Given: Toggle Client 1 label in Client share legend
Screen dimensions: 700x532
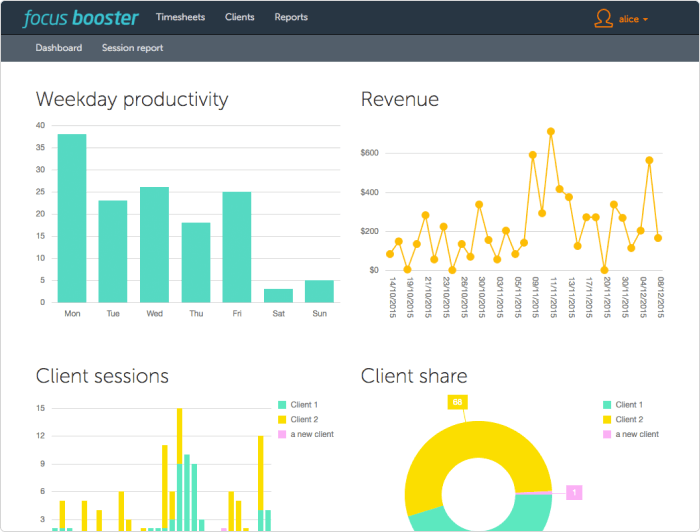Looking at the screenshot, I should (x=629, y=405).
